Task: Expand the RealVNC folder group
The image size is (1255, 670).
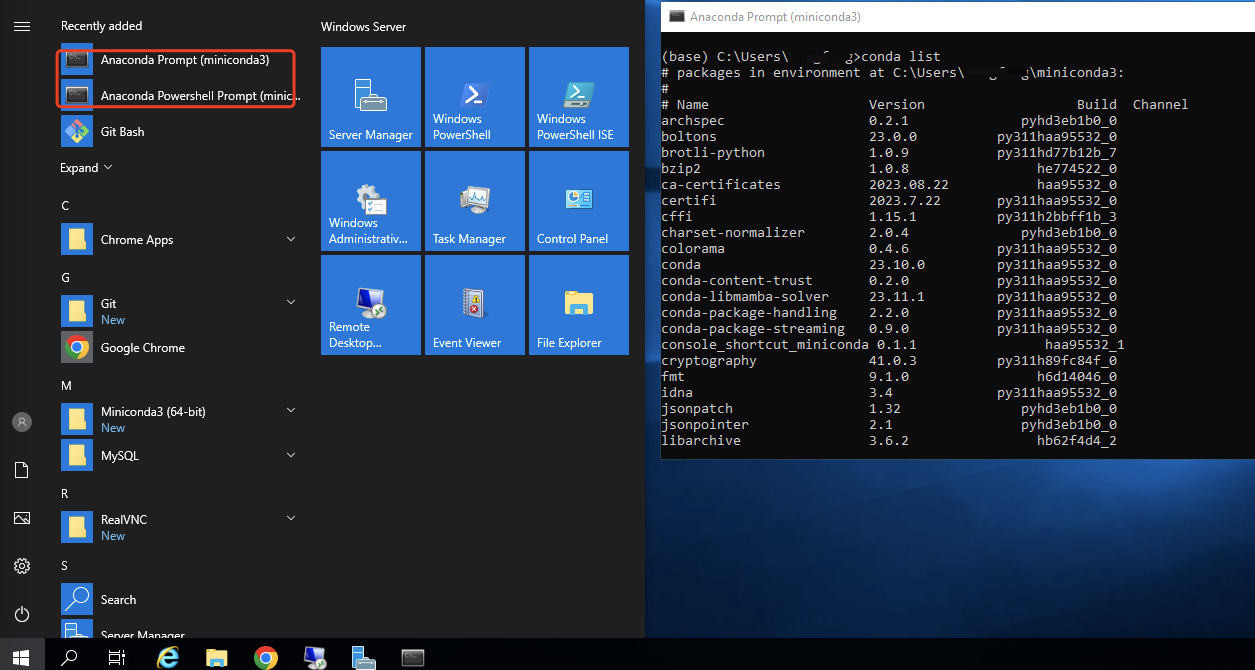Action: click(x=291, y=519)
